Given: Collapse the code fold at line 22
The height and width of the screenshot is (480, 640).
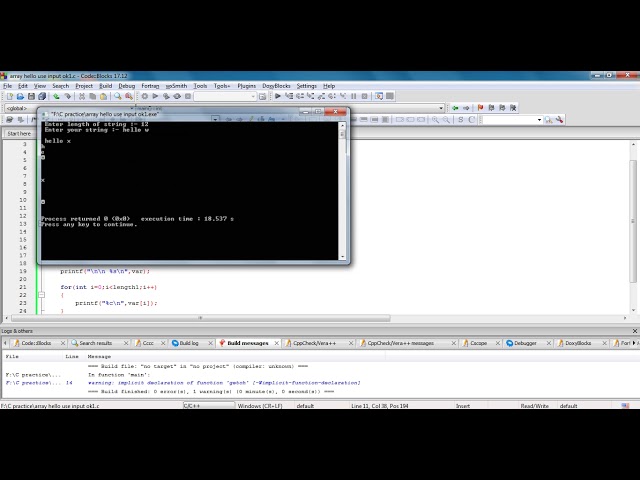Looking at the screenshot, I should tap(42, 295).
